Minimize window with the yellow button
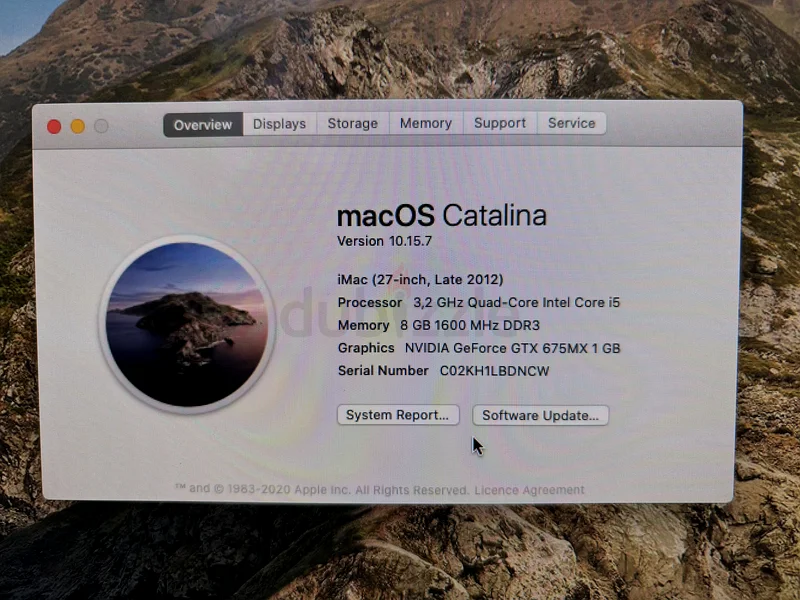Image resolution: width=800 pixels, height=600 pixels. [x=78, y=126]
